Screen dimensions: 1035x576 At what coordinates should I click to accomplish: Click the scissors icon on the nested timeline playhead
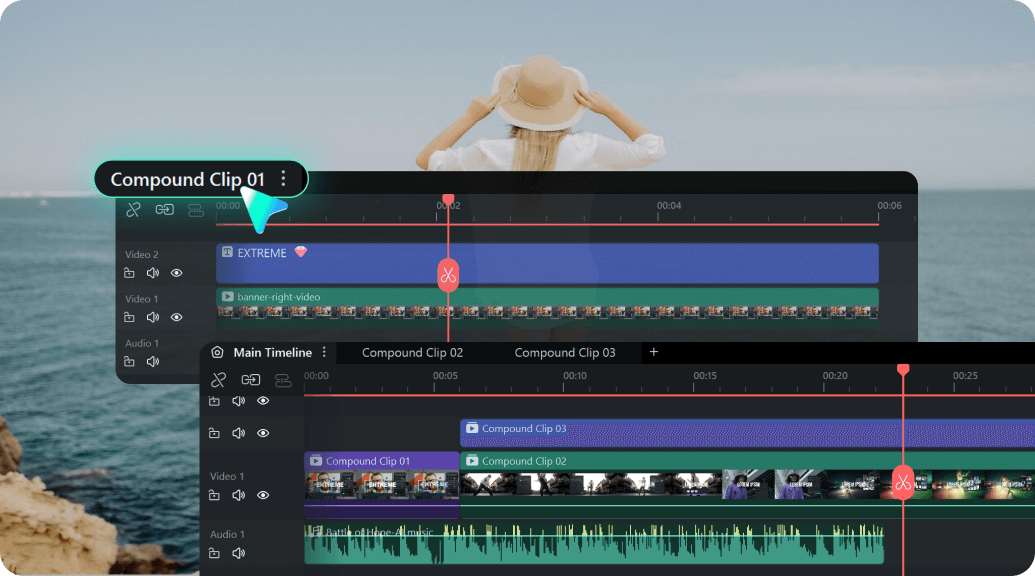tap(447, 275)
